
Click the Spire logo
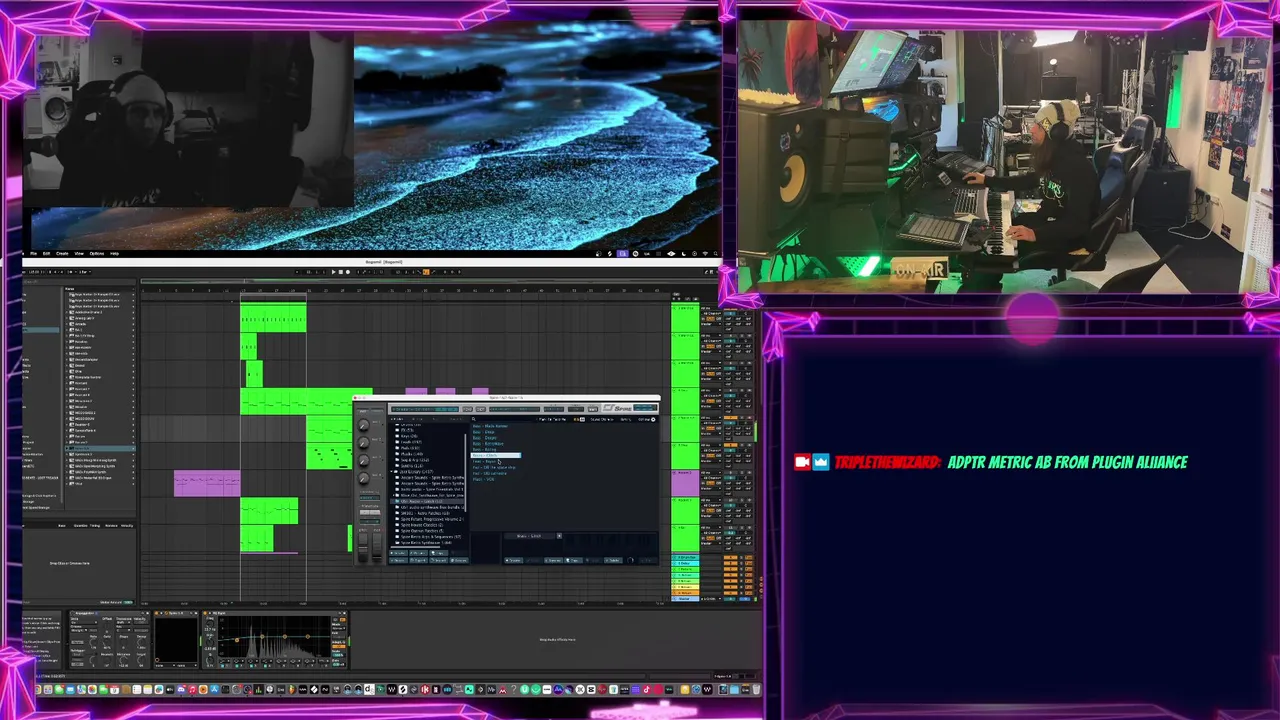point(617,408)
